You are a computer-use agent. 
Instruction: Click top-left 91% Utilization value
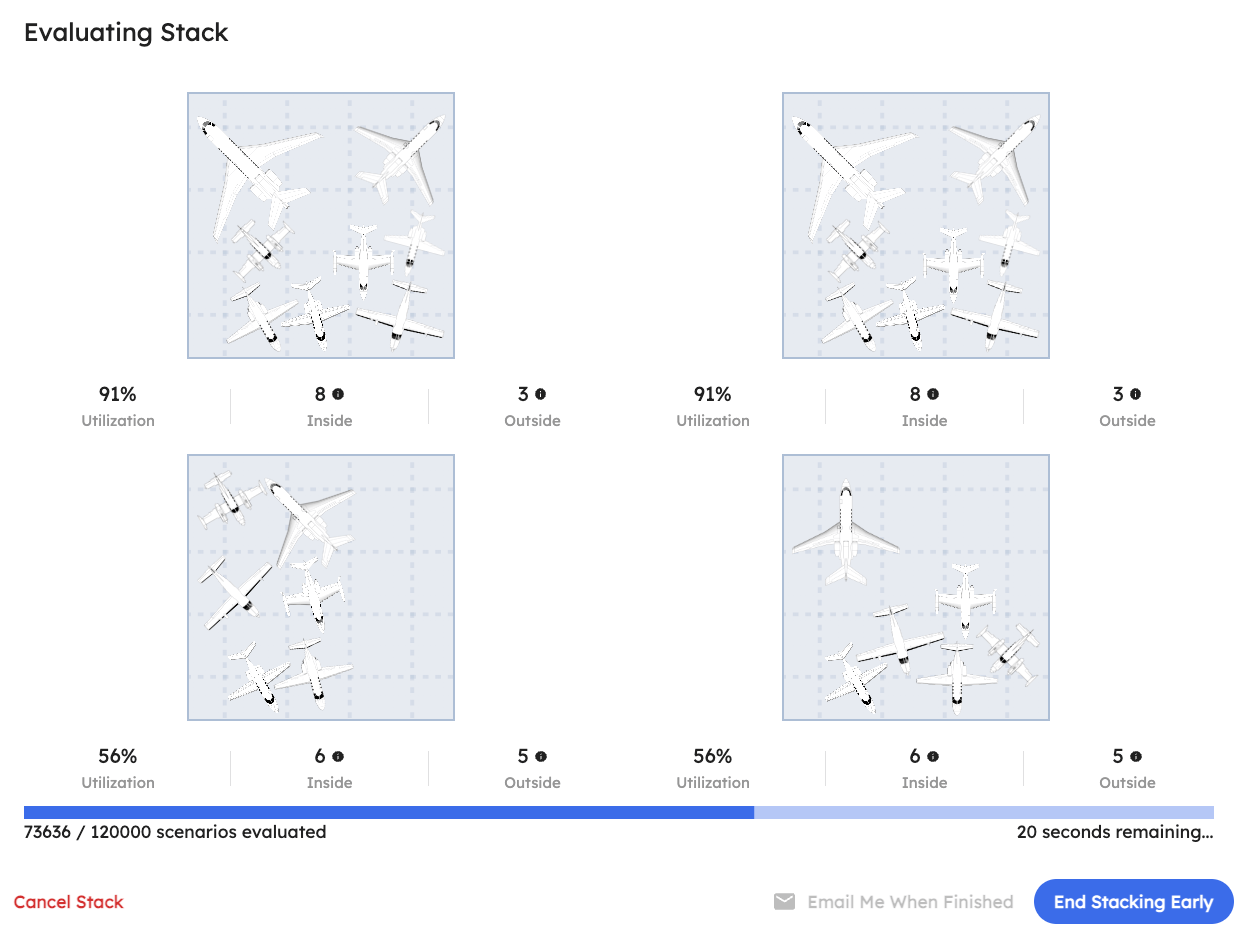tap(118, 395)
